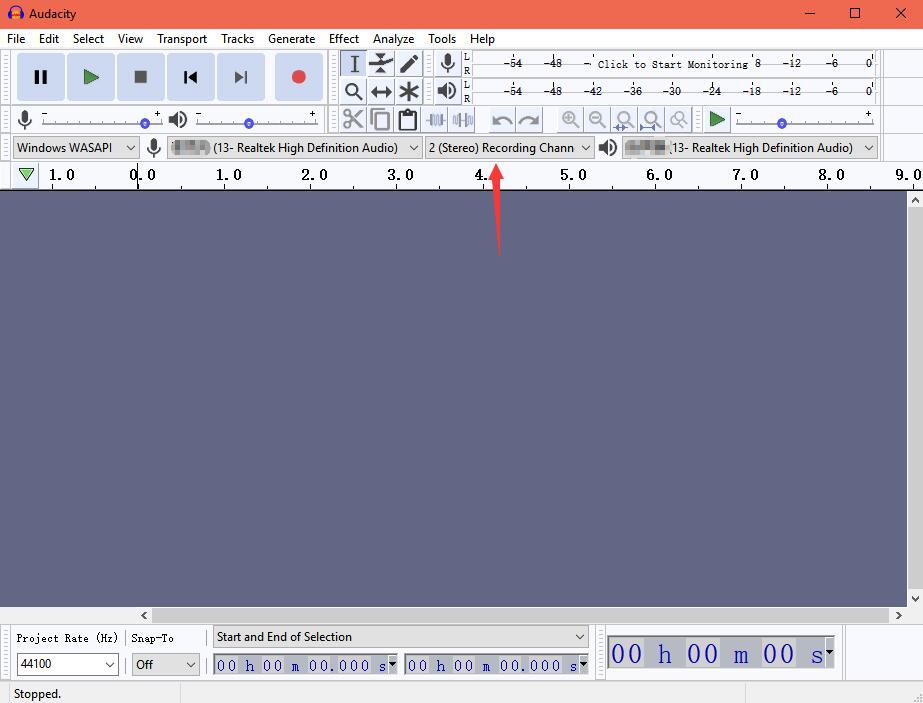Click the Zoom Toggle icon

[x=679, y=120]
